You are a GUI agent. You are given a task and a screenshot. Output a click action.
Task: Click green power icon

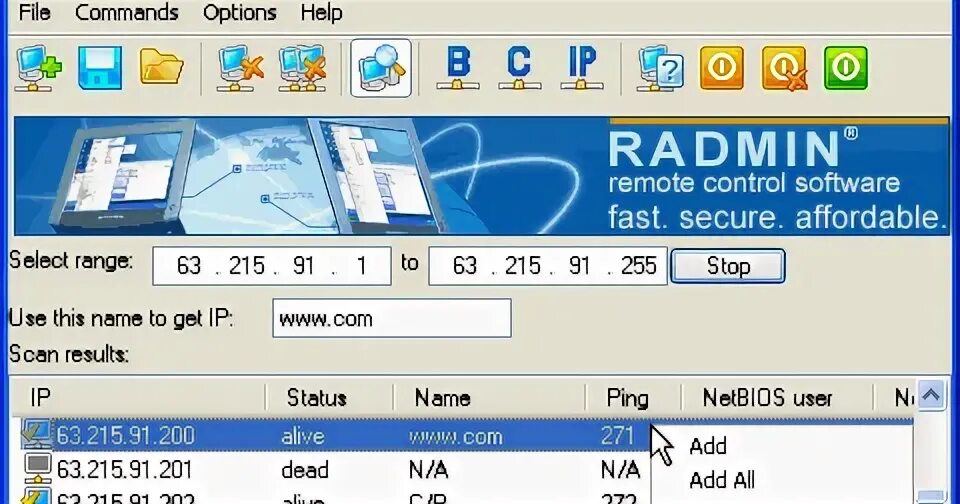click(x=846, y=68)
